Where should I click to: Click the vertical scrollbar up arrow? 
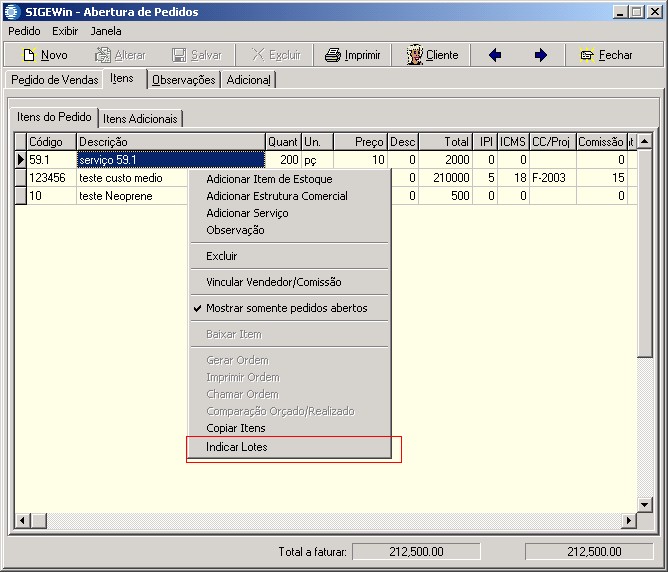(x=645, y=141)
